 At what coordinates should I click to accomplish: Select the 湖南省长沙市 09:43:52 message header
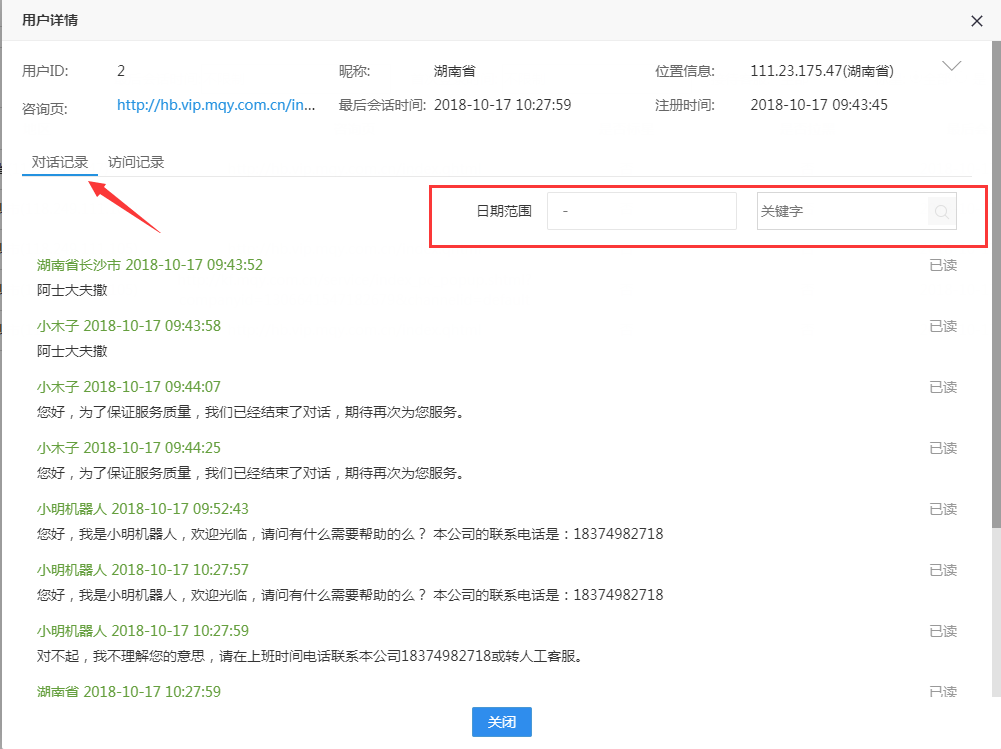150,265
